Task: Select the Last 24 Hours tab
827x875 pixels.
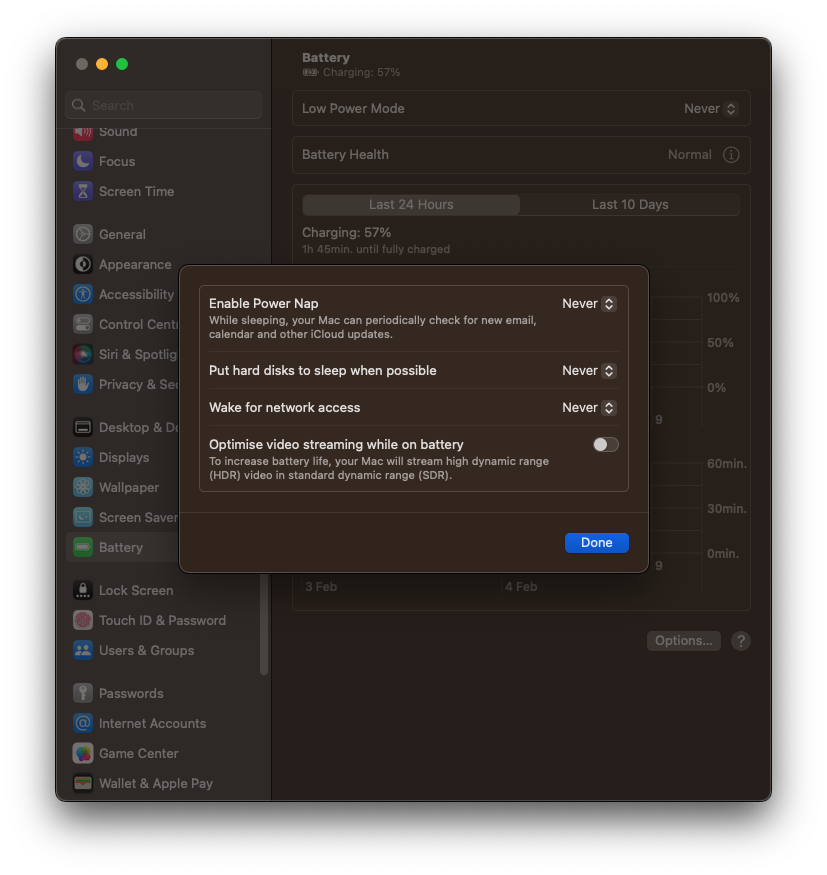Action: pyautogui.click(x=411, y=205)
